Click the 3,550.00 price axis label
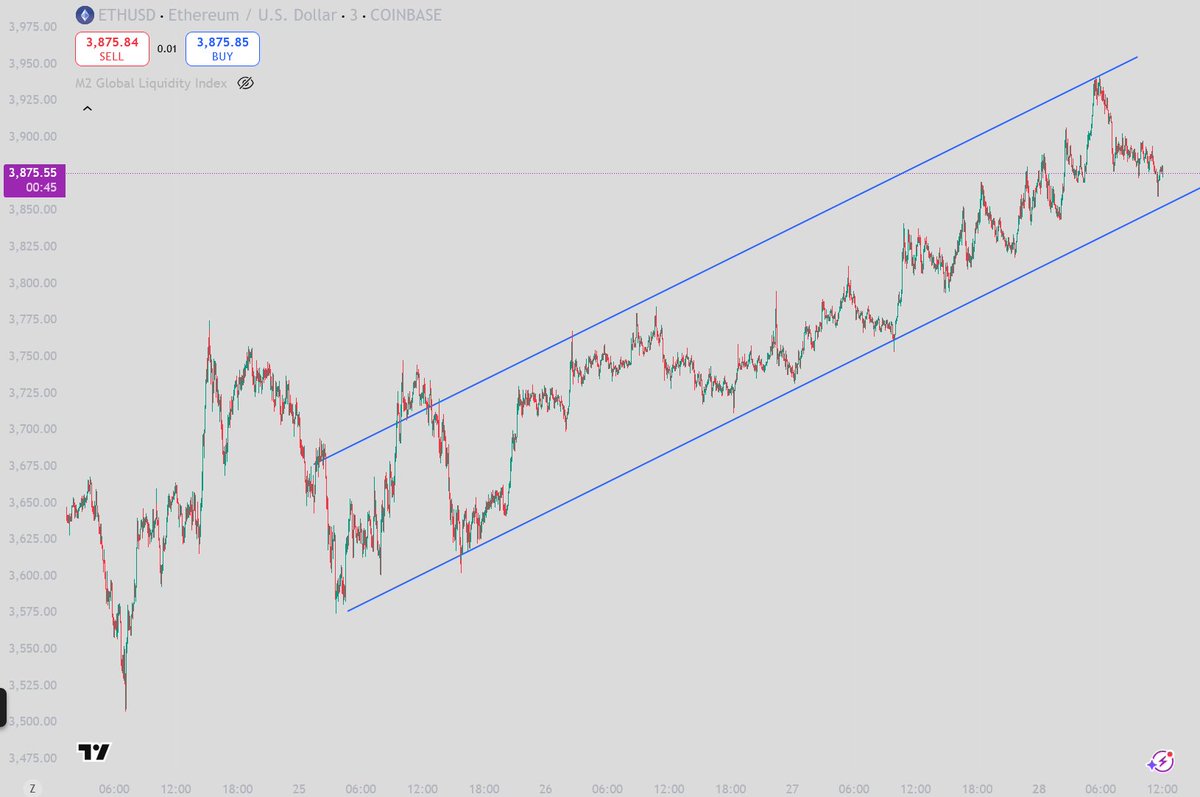The image size is (1200, 797). pos(32,648)
